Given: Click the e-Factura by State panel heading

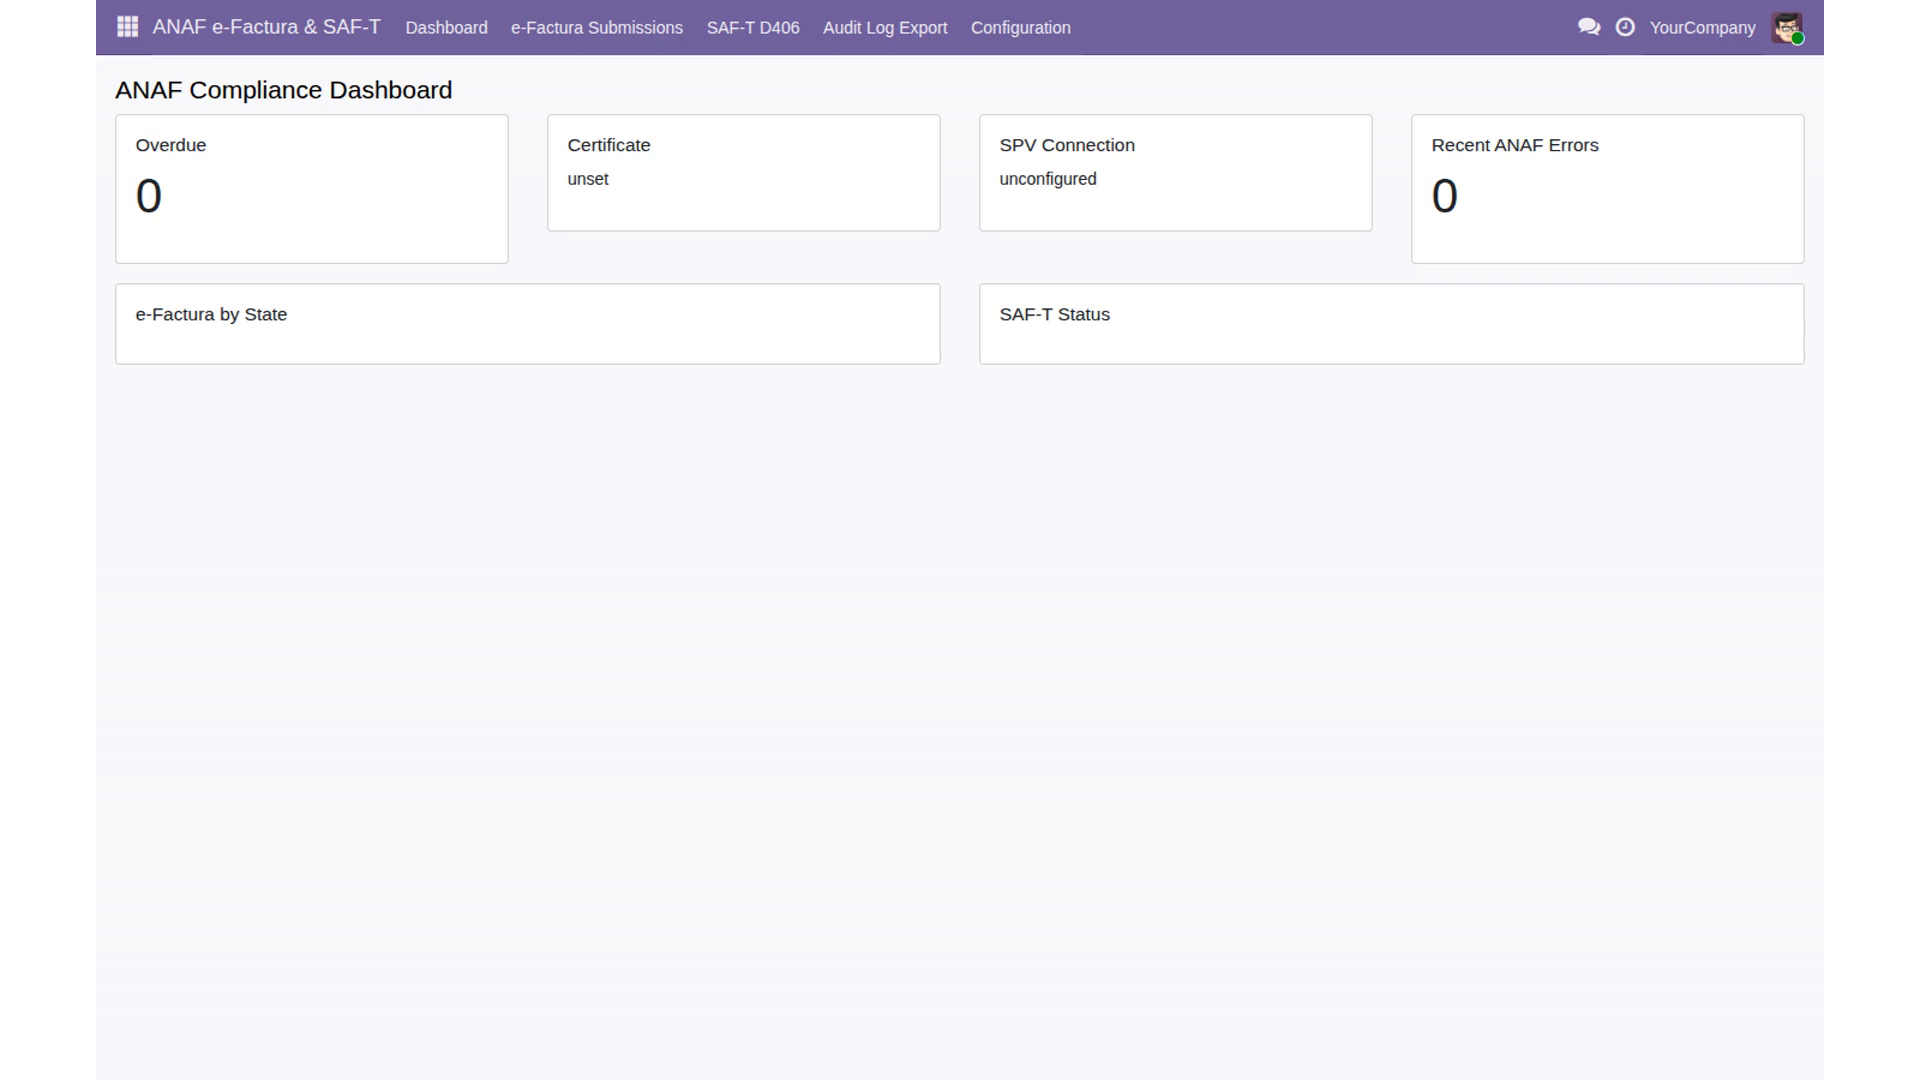Looking at the screenshot, I should coord(211,314).
